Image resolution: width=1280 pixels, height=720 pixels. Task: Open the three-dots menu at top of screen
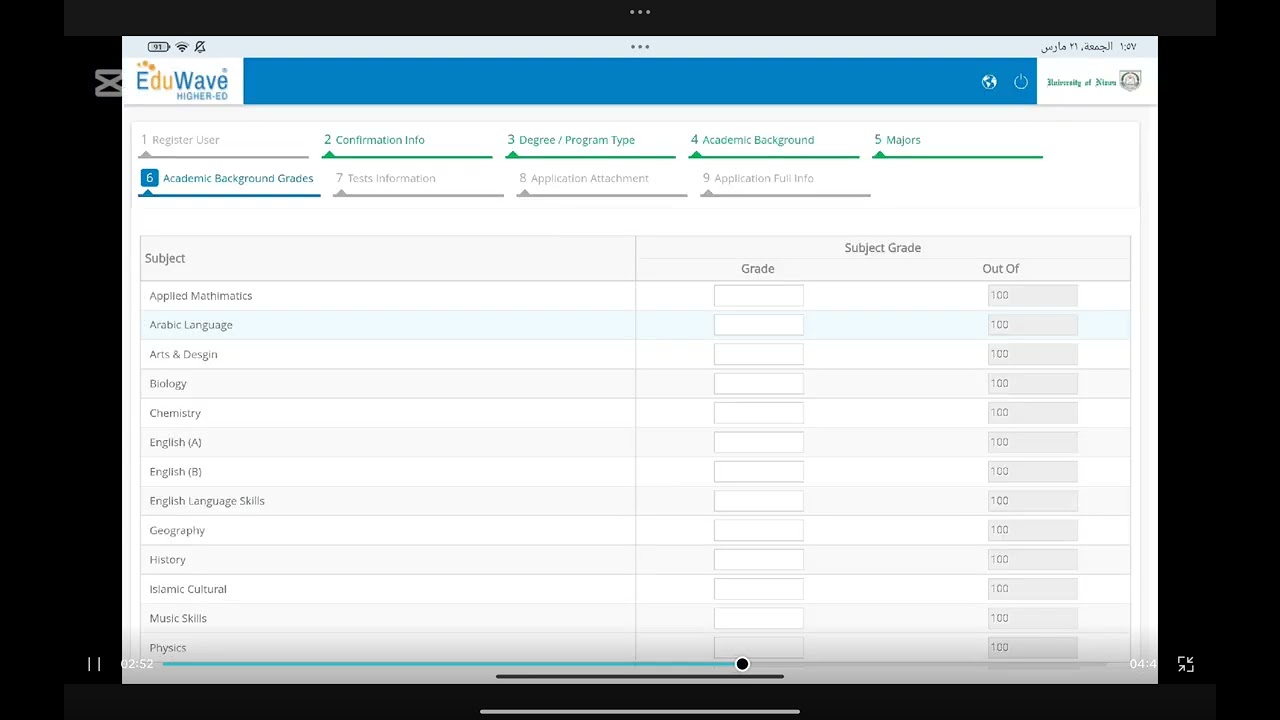(640, 12)
